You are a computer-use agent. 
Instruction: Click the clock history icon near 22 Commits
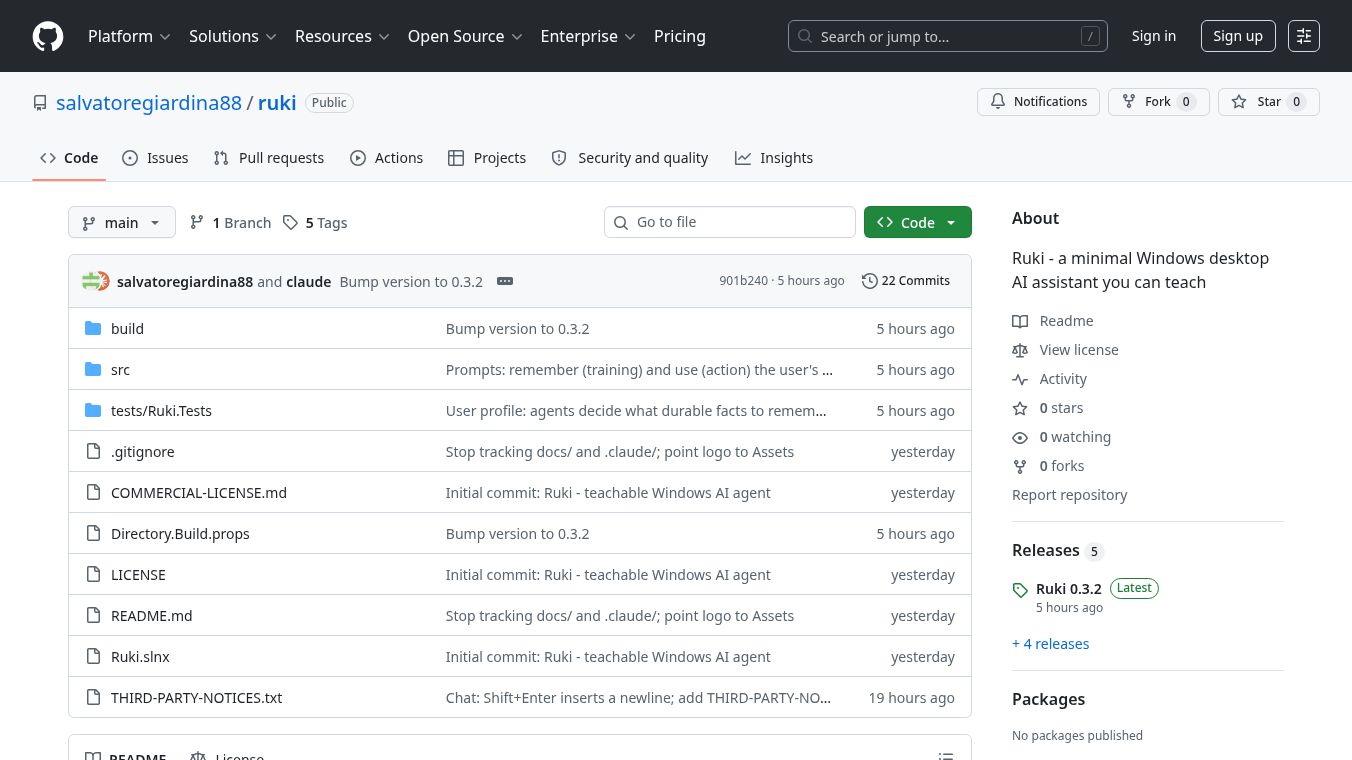coord(869,281)
